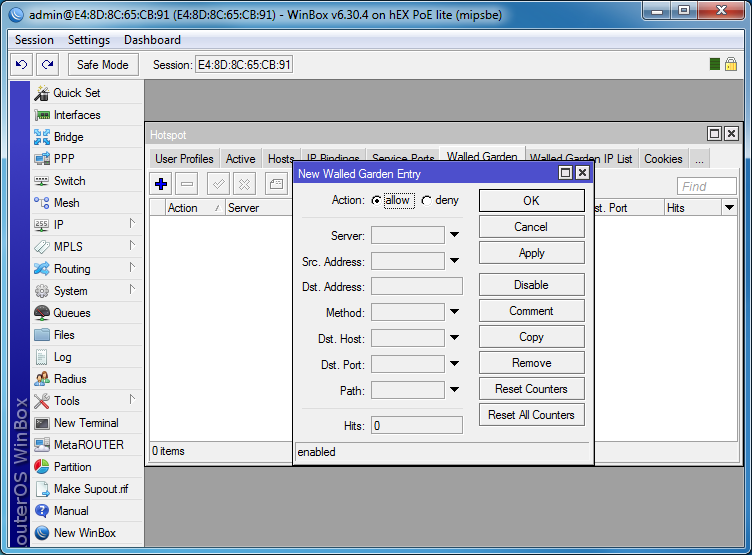This screenshot has height=555, width=752.
Task: Launch New WinBox
Action: [87, 533]
